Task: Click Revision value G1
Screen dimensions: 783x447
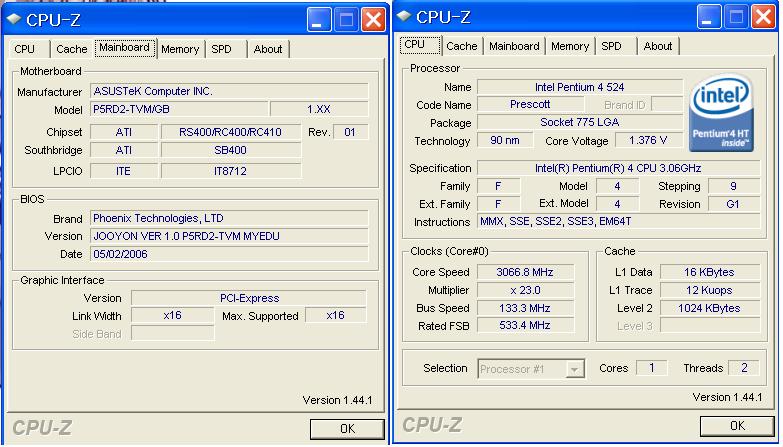Action: click(x=734, y=204)
